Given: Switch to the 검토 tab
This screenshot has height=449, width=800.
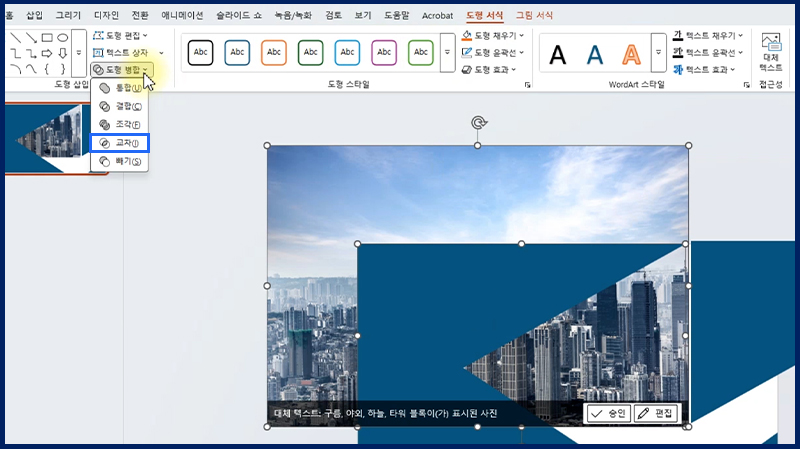Looking at the screenshot, I should [334, 15].
